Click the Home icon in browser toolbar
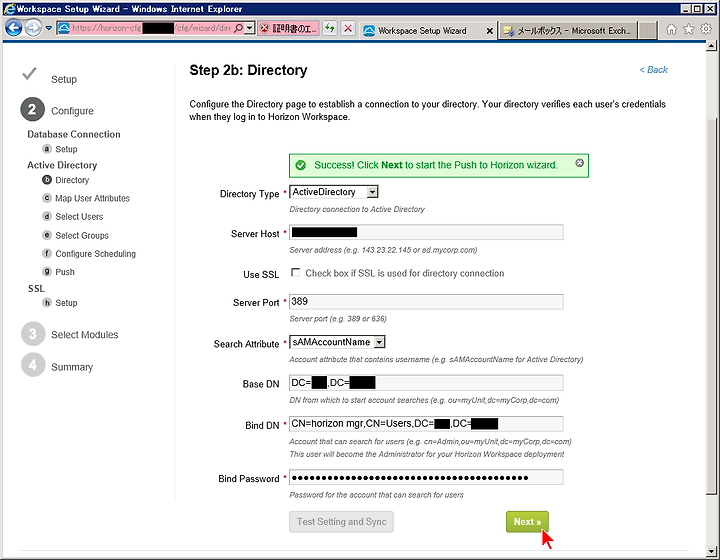Viewport: 720px width, 560px height. coord(671,29)
